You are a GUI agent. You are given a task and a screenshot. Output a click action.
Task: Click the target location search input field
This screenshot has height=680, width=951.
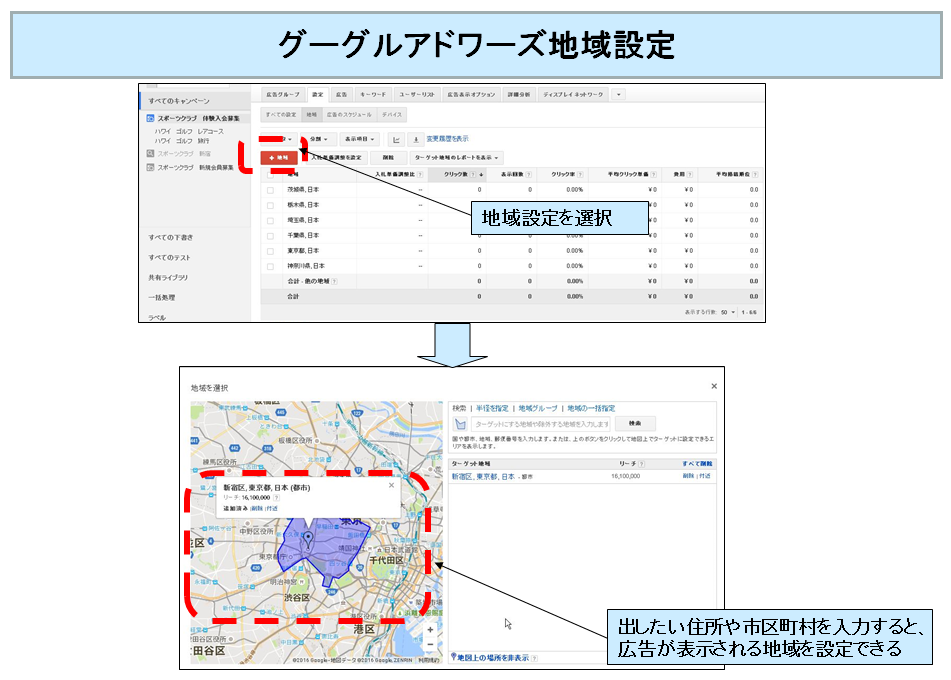pos(540,424)
